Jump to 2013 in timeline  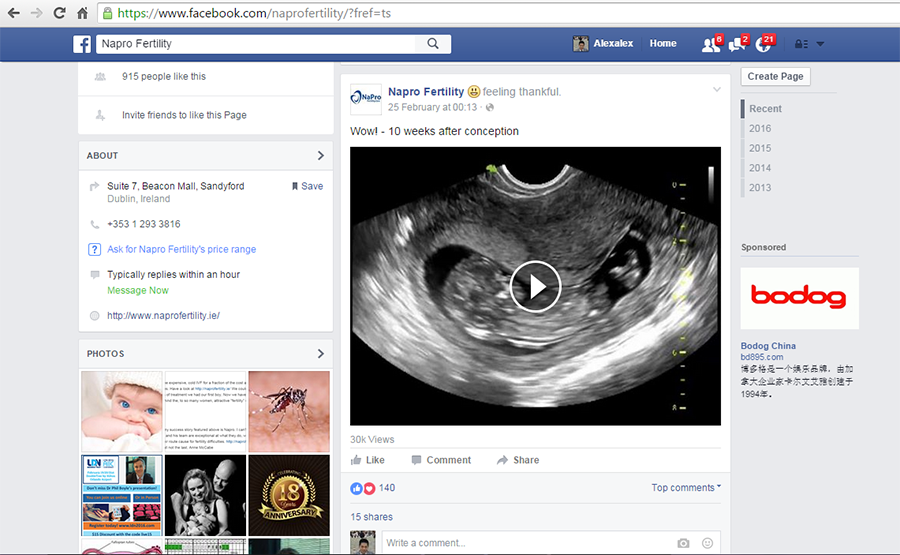coord(760,188)
